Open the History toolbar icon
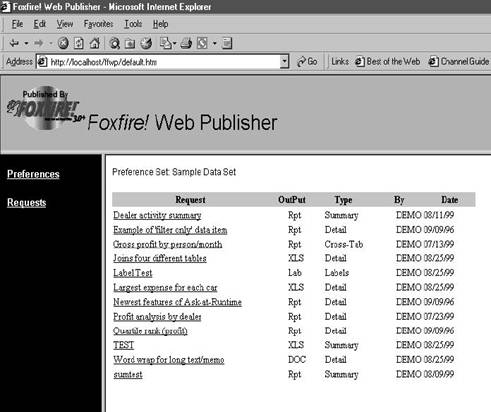Viewport: 491px width, 412px height. click(146, 43)
